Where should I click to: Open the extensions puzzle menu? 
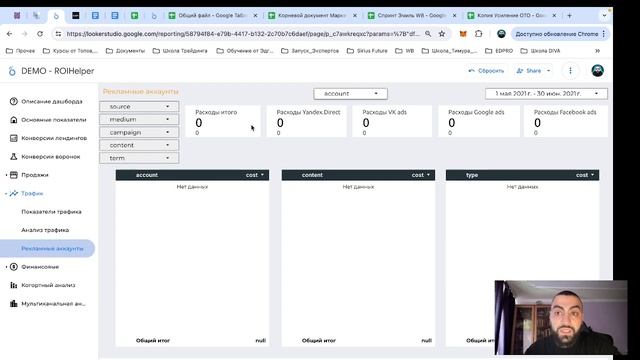(x=478, y=34)
